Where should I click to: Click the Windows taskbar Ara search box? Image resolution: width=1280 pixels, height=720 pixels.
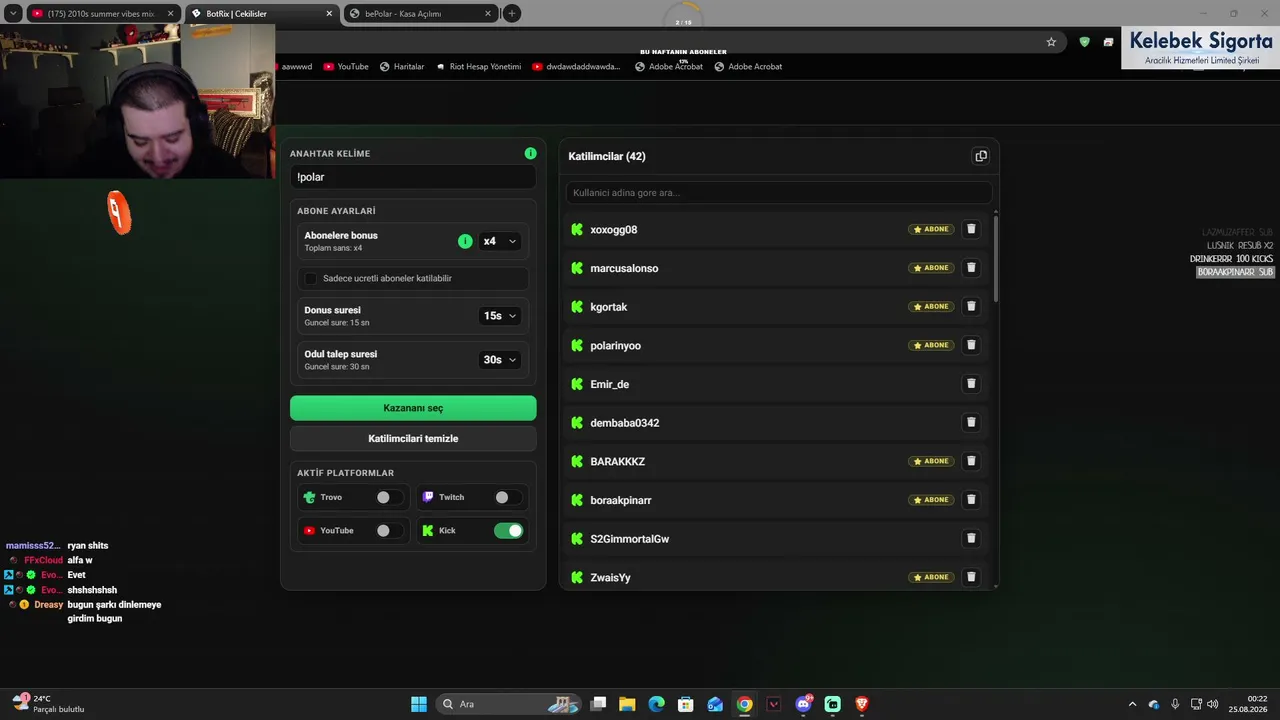[510, 704]
